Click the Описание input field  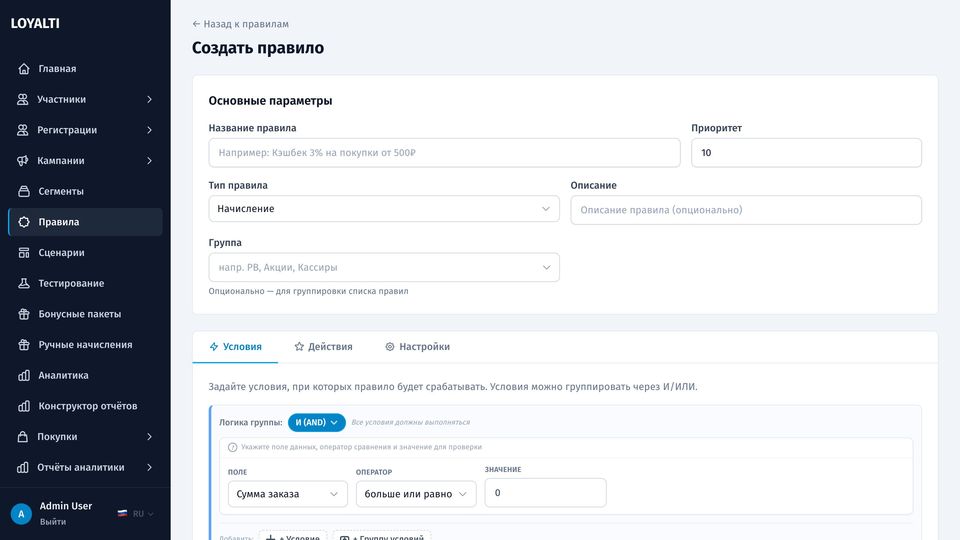click(746, 210)
